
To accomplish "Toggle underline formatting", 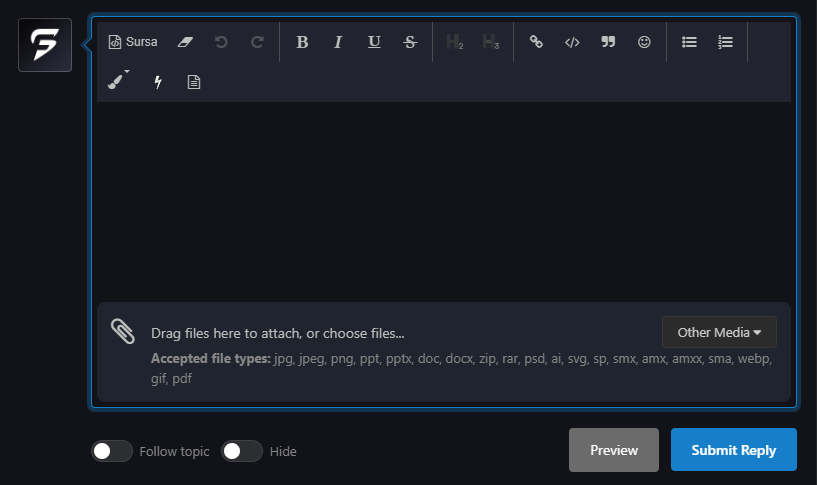I will pos(374,42).
